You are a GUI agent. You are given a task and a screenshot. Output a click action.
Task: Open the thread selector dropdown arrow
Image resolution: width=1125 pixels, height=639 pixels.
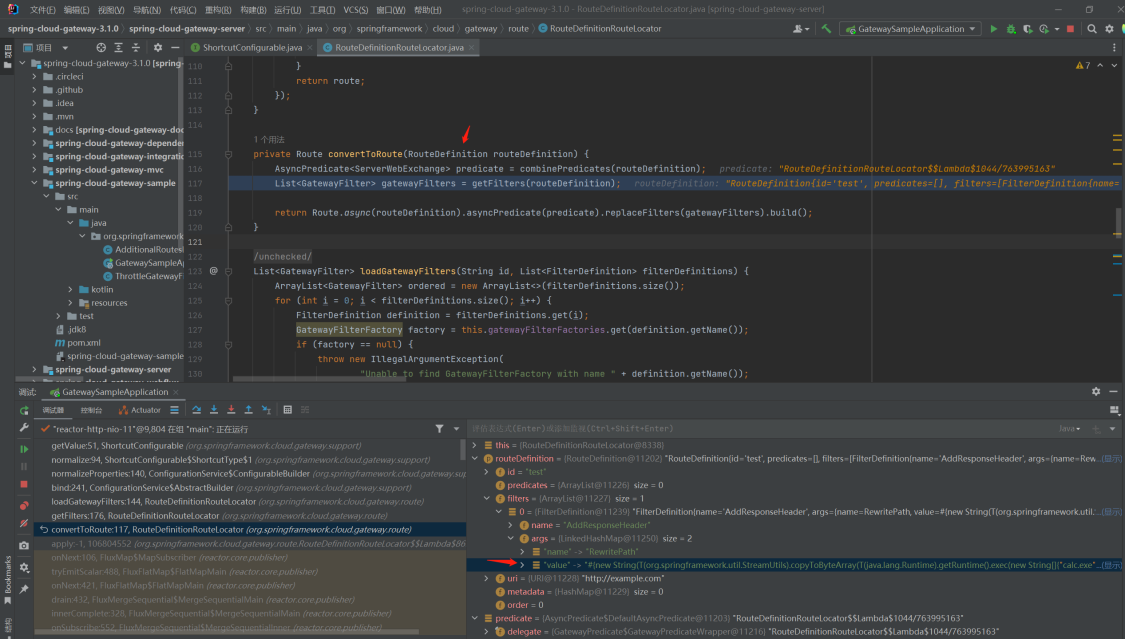point(456,429)
